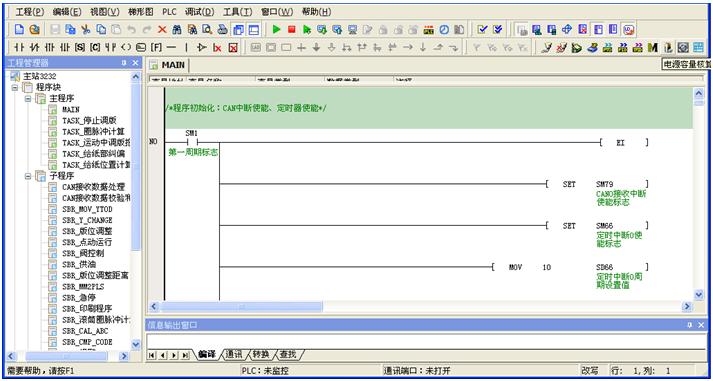The width and height of the screenshot is (713, 381).
Task: Pin the information output window
Action: click(x=689, y=325)
